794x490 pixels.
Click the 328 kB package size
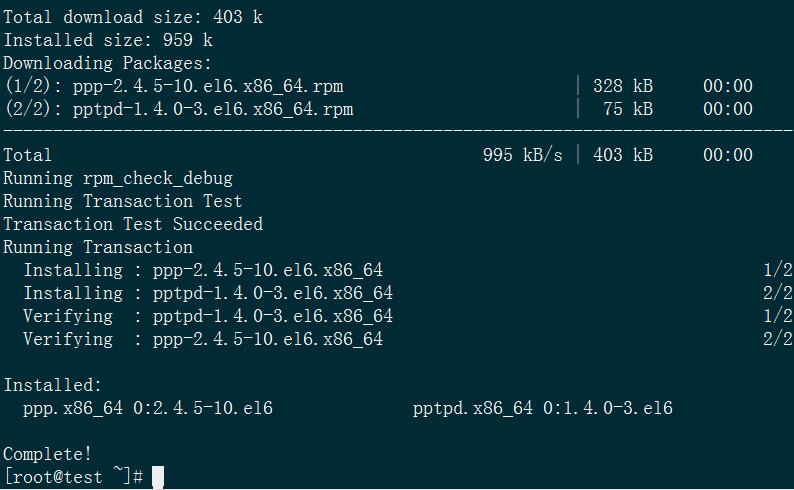pyautogui.click(x=622, y=86)
